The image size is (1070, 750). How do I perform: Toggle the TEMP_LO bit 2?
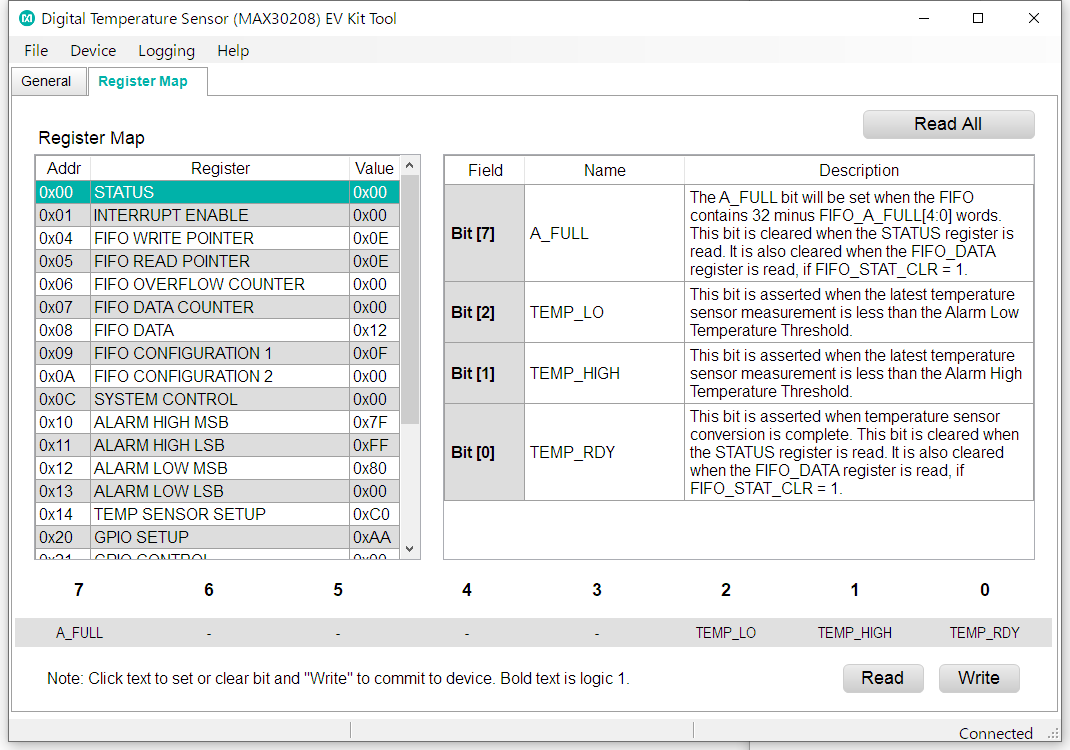click(x=726, y=633)
